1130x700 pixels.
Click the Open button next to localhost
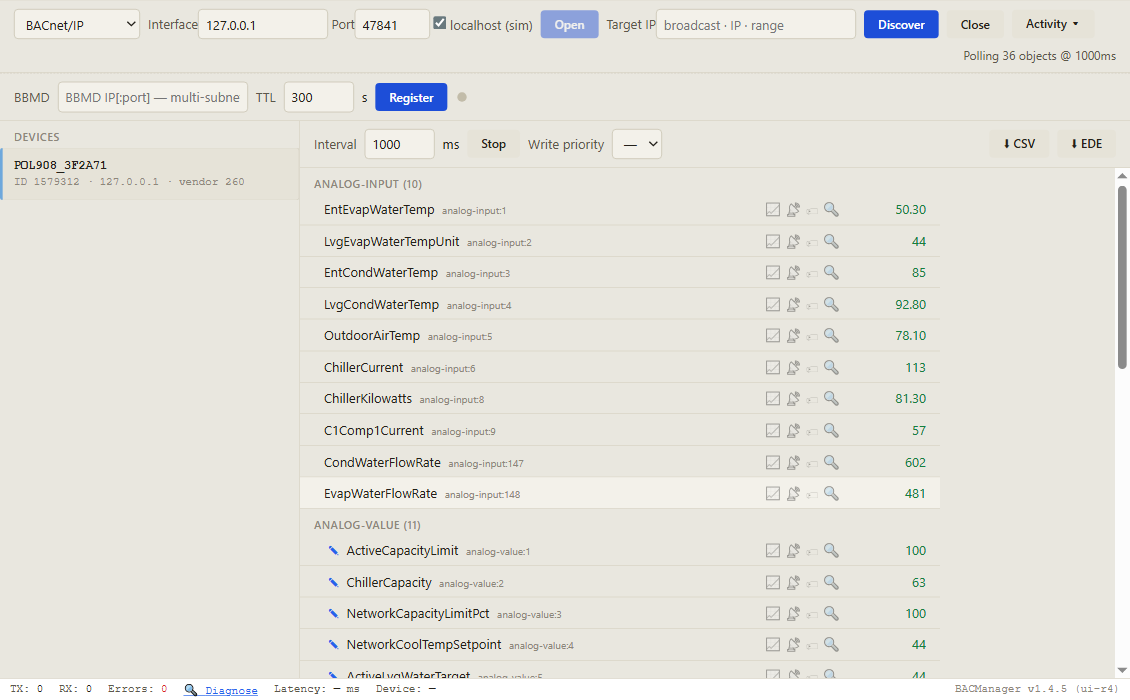[569, 25]
